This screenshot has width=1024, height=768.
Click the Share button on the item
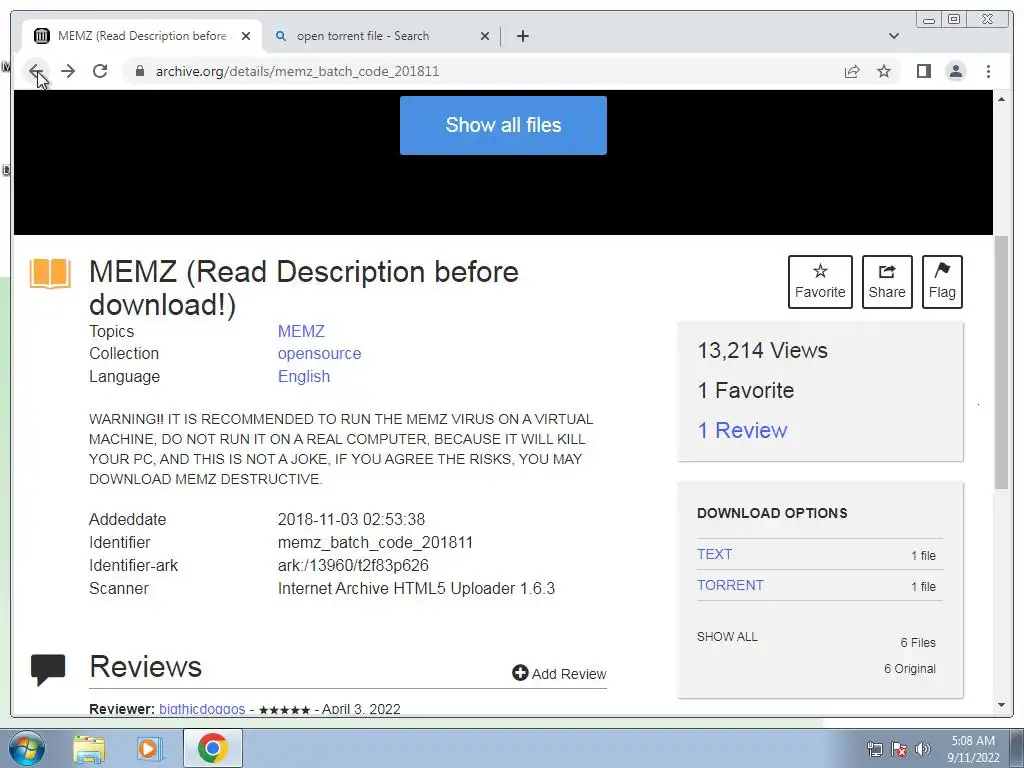click(x=887, y=281)
